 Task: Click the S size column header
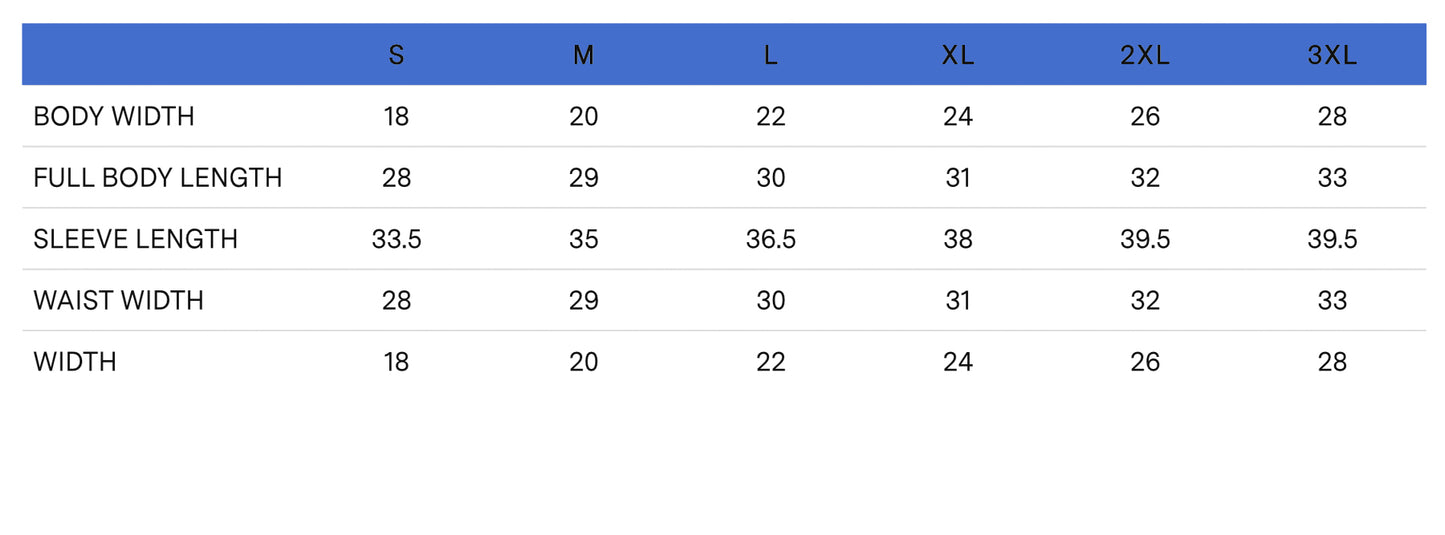(x=396, y=55)
